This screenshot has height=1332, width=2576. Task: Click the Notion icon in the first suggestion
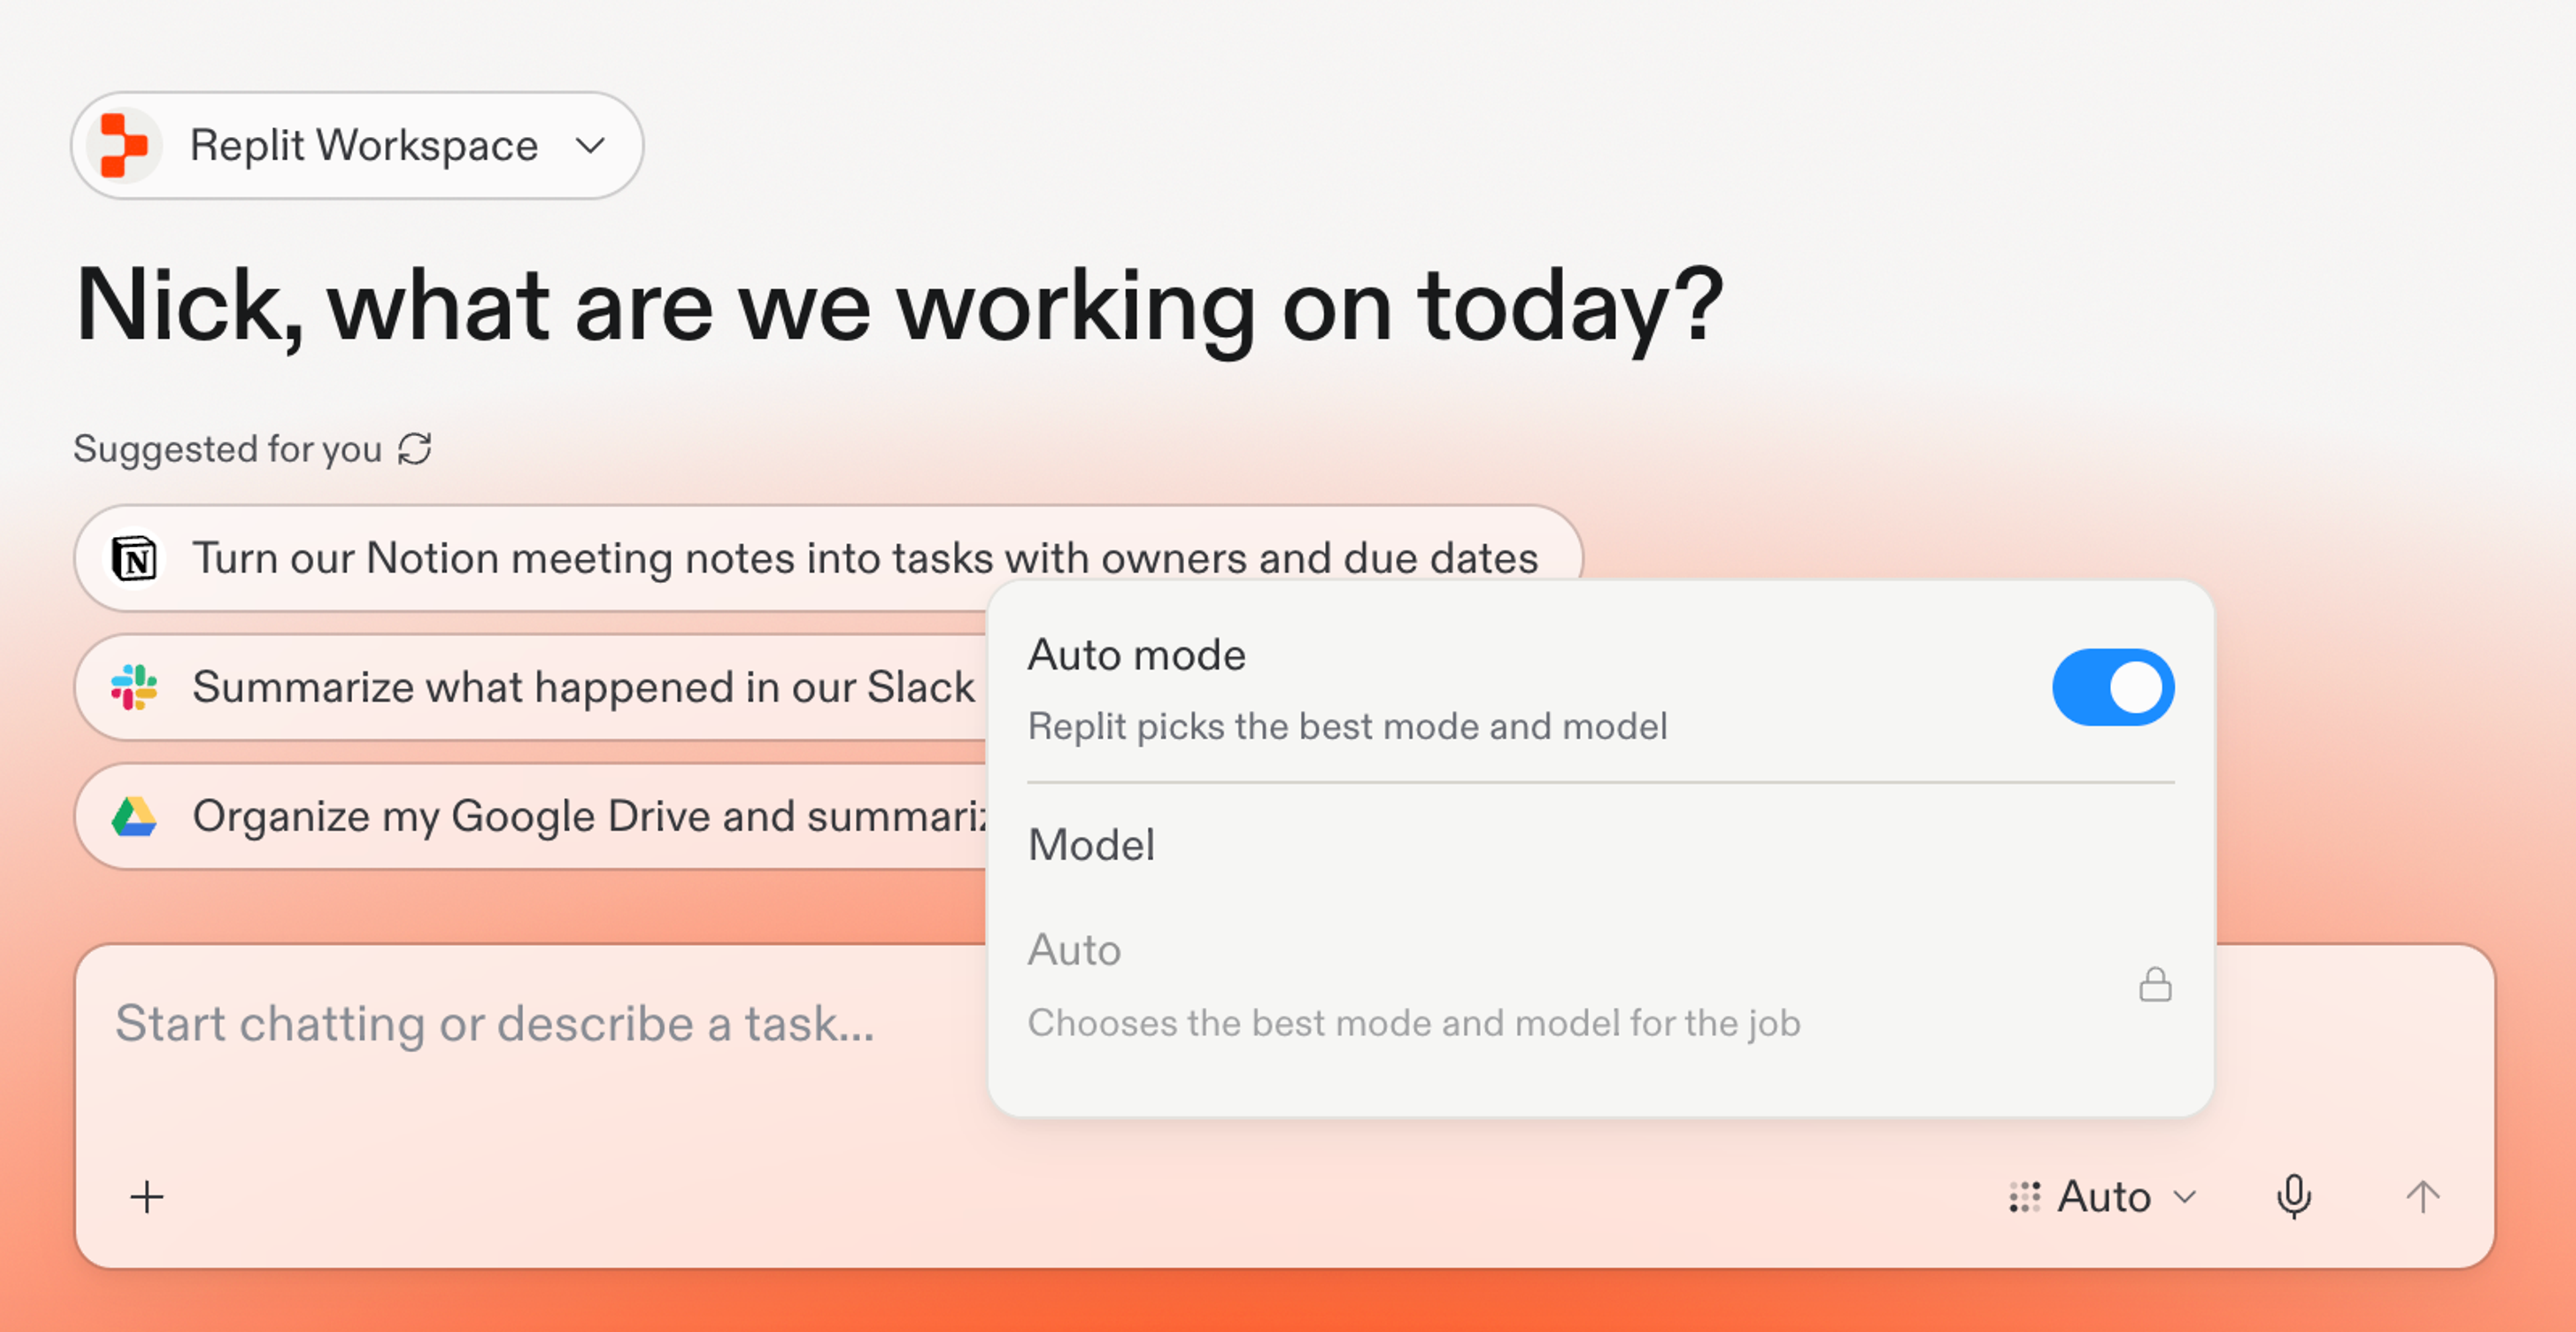point(134,558)
